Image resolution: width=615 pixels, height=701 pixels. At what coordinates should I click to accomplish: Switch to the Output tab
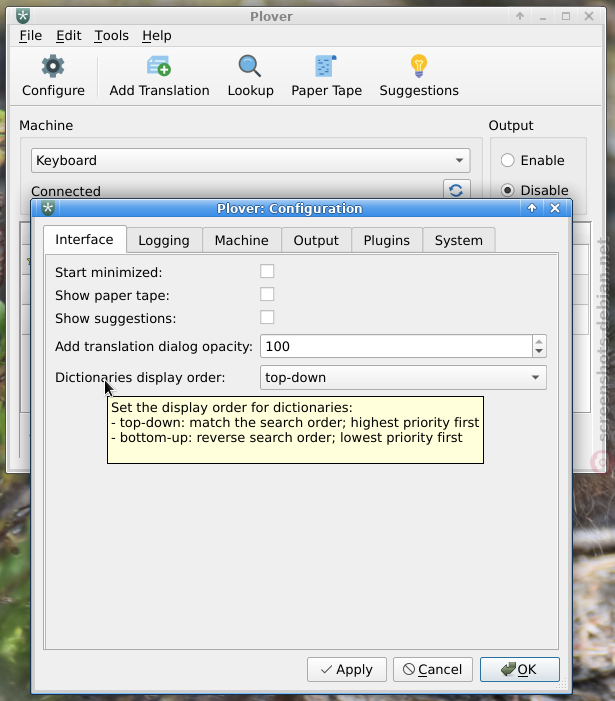[x=316, y=241]
